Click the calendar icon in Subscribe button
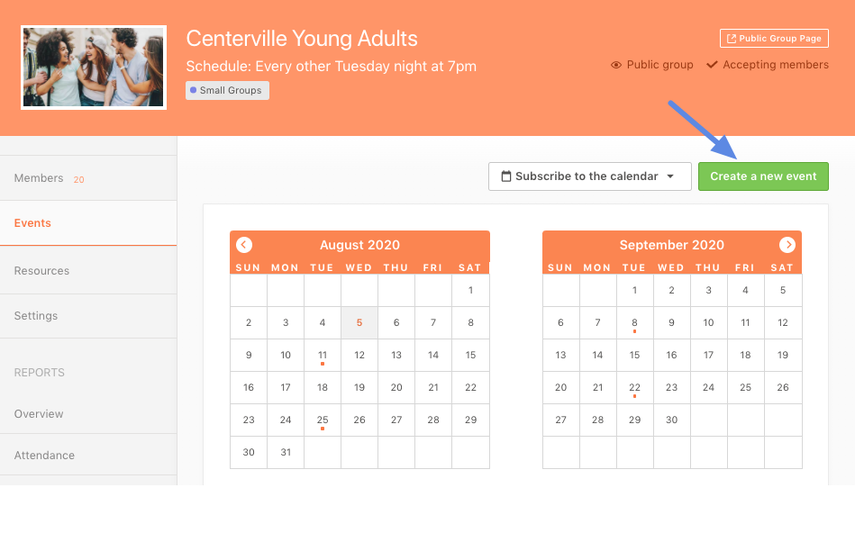 [506, 177]
